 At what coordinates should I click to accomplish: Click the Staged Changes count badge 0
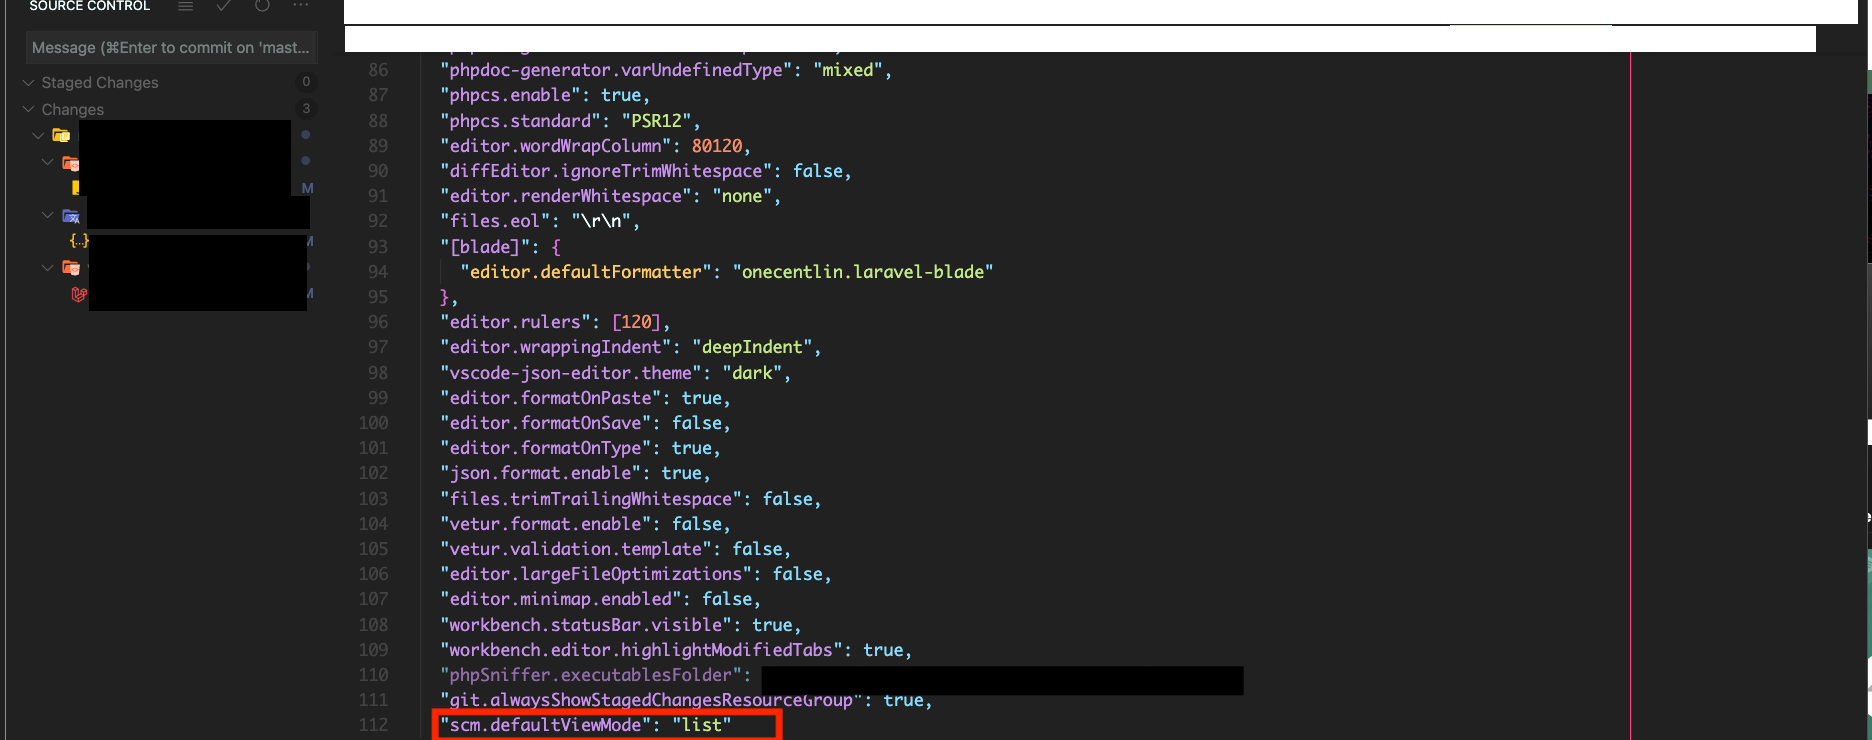306,82
